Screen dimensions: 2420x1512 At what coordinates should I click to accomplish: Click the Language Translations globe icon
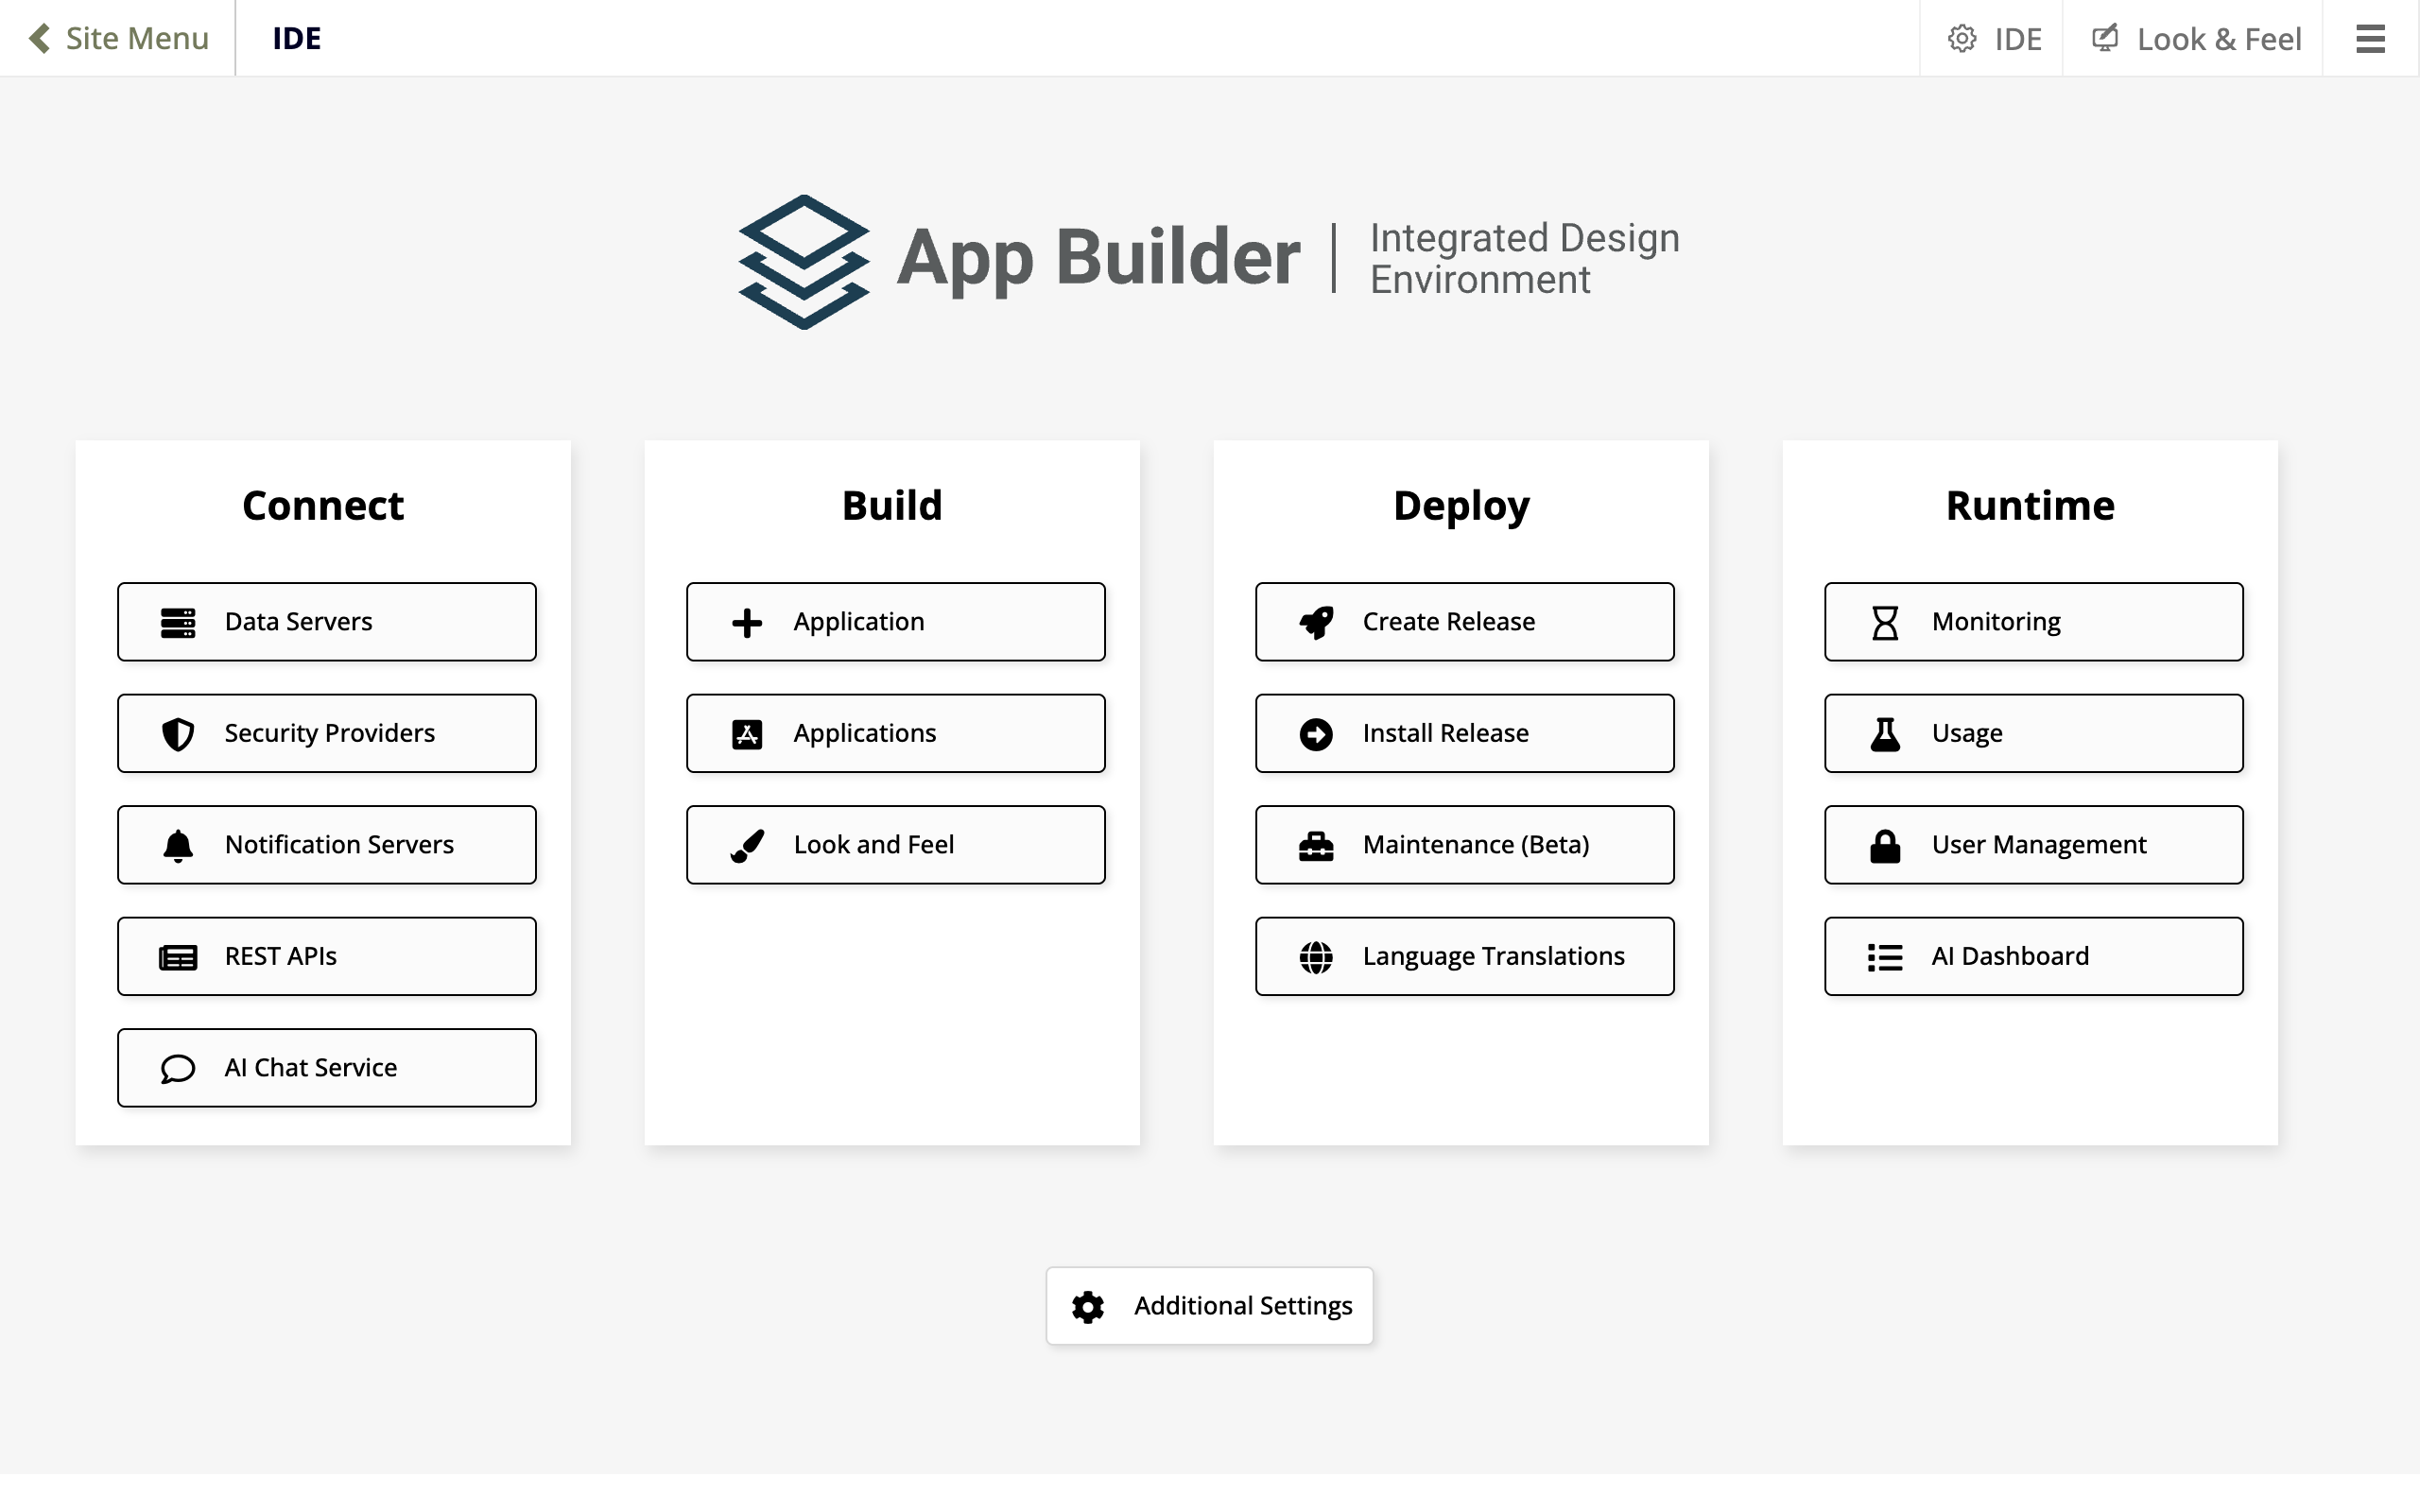1317,956
